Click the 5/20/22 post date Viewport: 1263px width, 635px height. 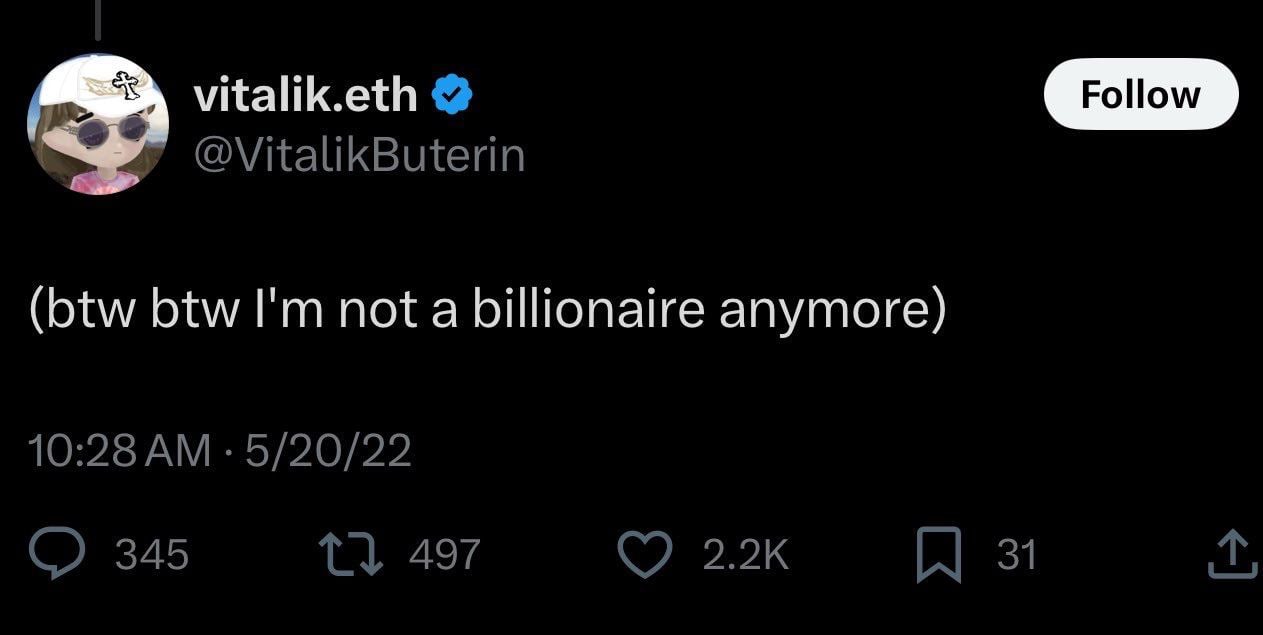tap(328, 451)
